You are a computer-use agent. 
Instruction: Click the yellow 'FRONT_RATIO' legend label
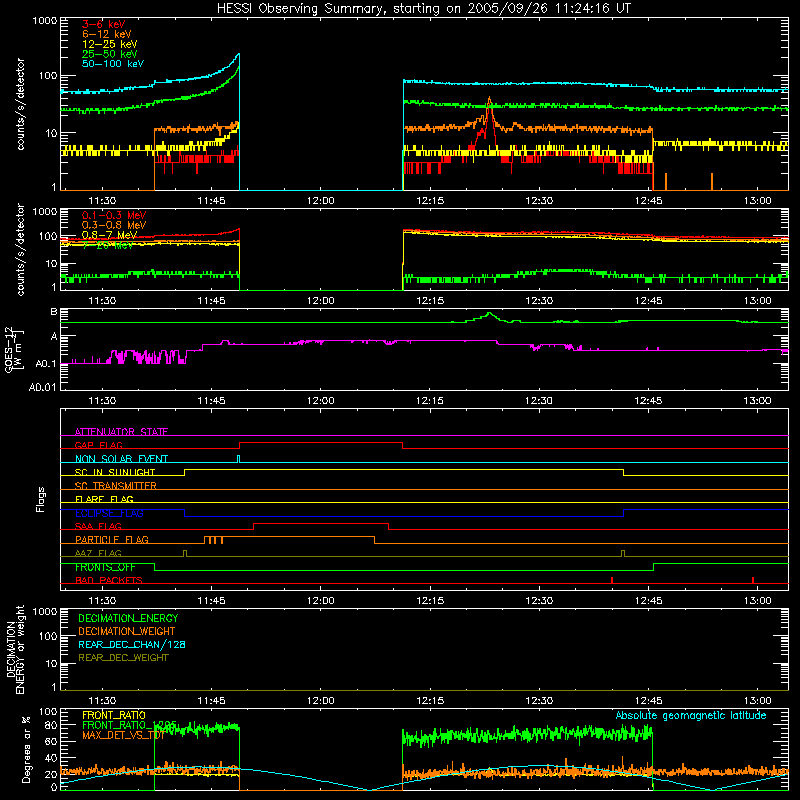tap(114, 716)
